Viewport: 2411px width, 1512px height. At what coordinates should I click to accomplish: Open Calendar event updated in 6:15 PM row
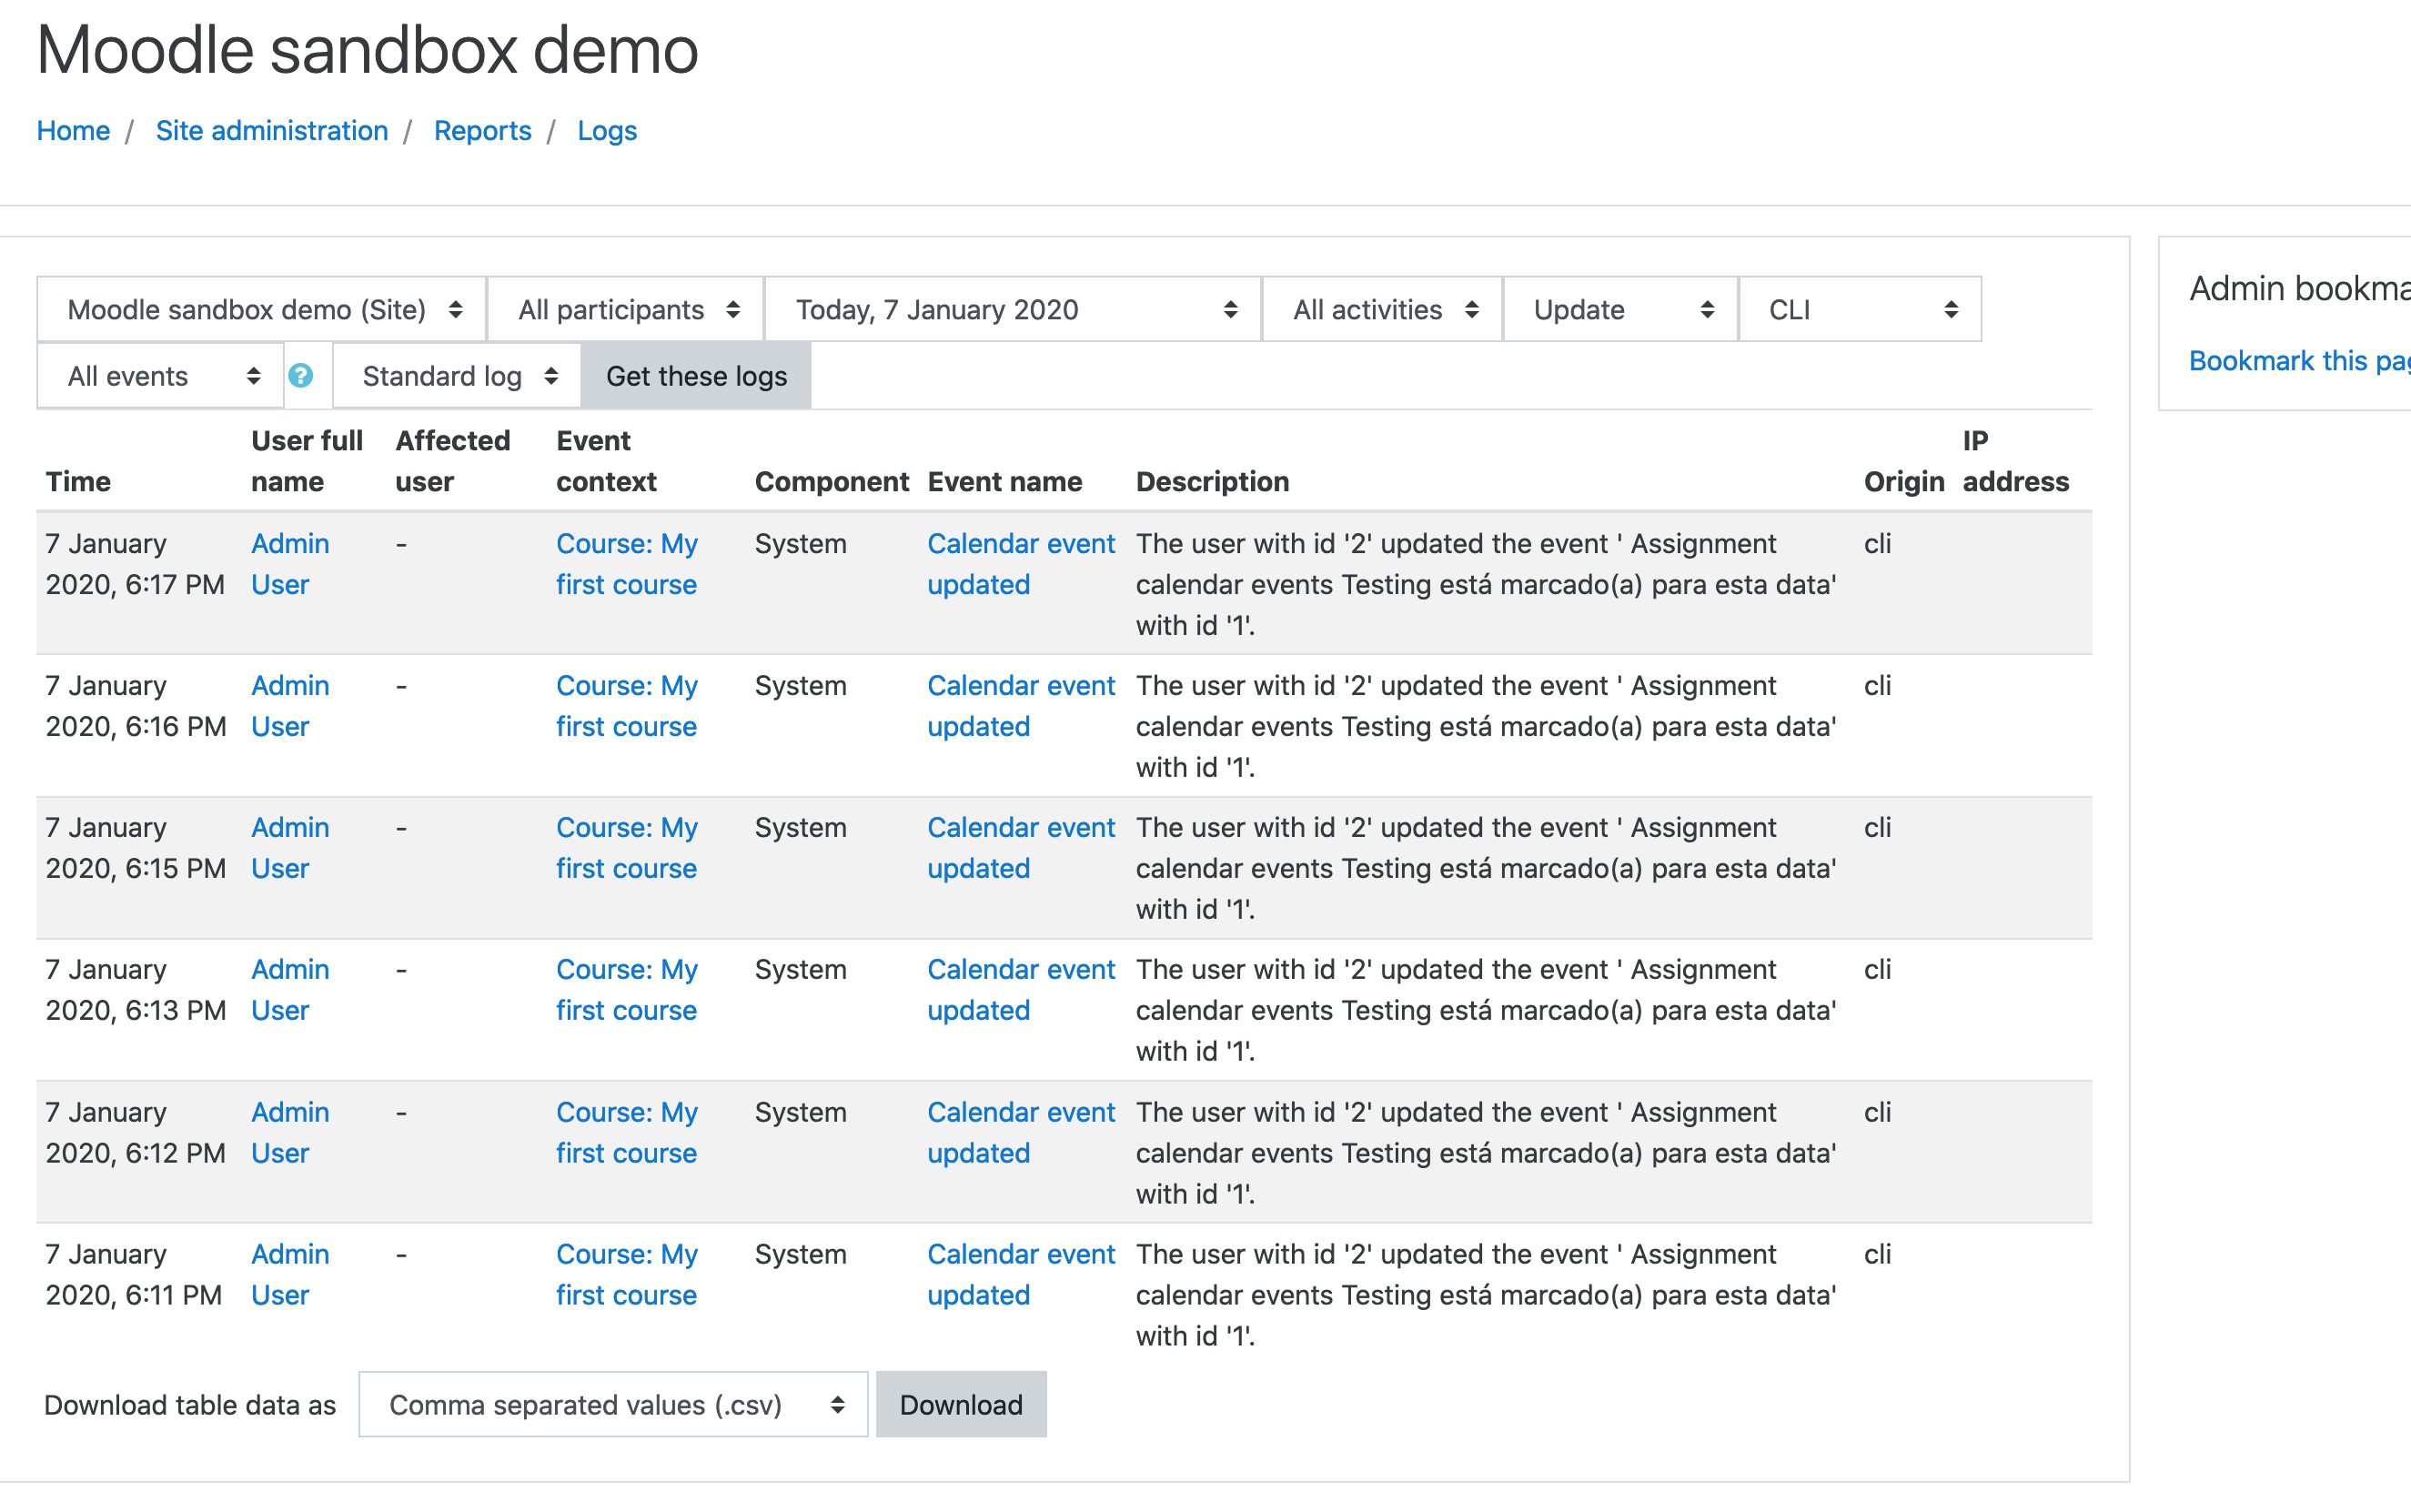click(x=1021, y=848)
